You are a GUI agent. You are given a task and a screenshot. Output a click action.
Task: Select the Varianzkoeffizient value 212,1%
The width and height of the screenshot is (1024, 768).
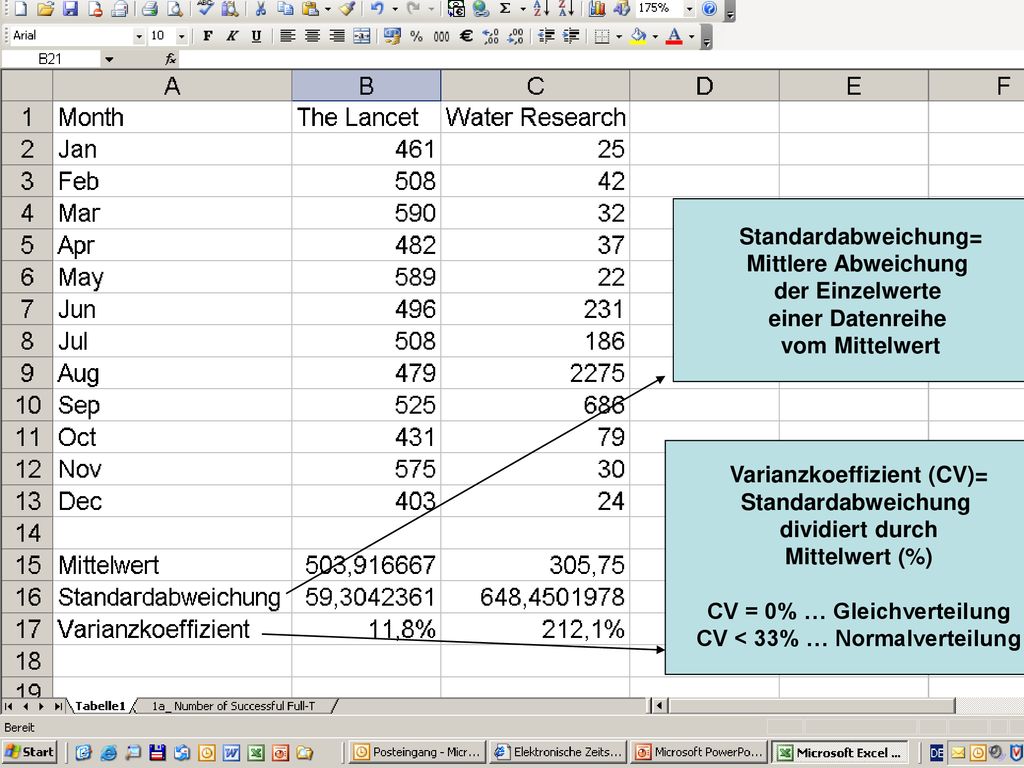pyautogui.click(x=536, y=629)
